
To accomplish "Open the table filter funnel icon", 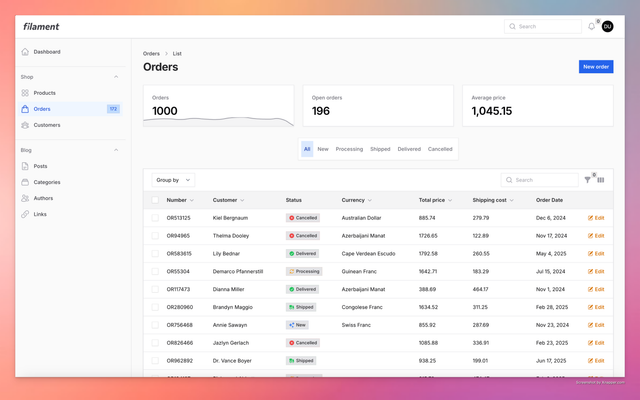I will tap(587, 180).
